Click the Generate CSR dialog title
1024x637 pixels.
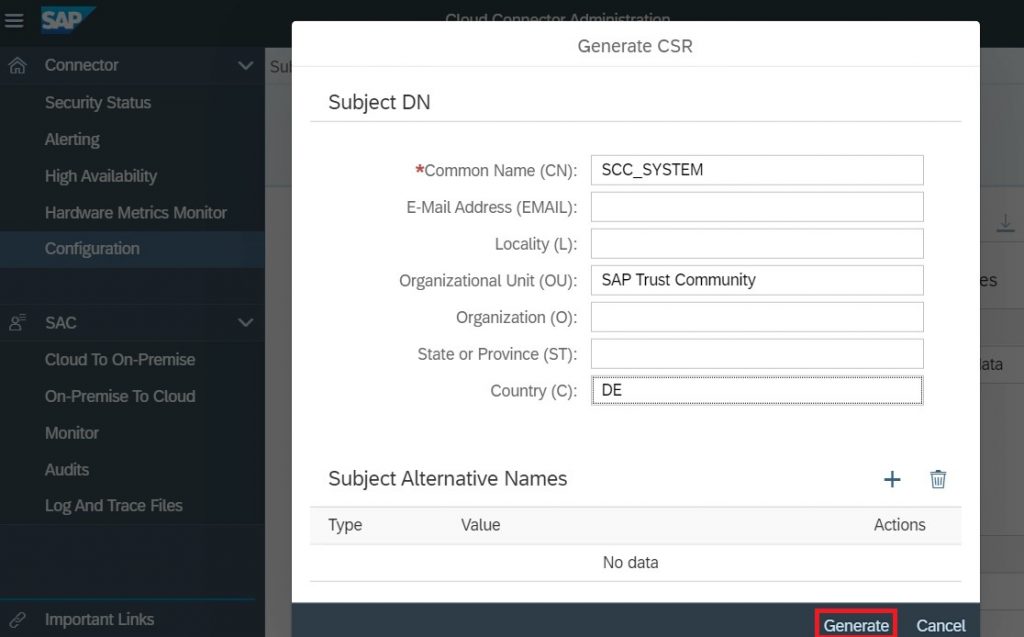[635, 46]
